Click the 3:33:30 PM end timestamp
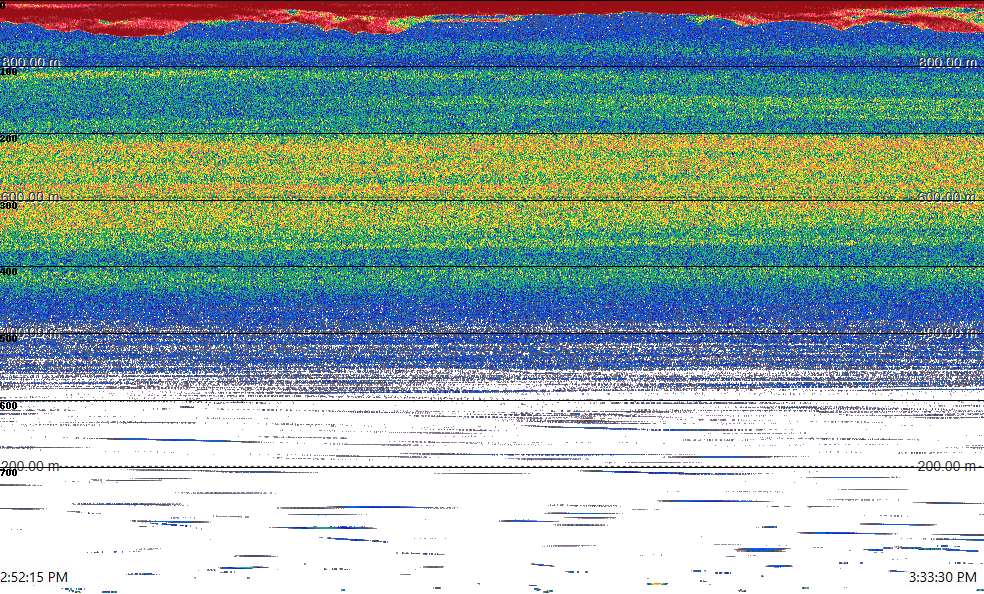Screen dimensions: 984x594 pyautogui.click(x=943, y=577)
